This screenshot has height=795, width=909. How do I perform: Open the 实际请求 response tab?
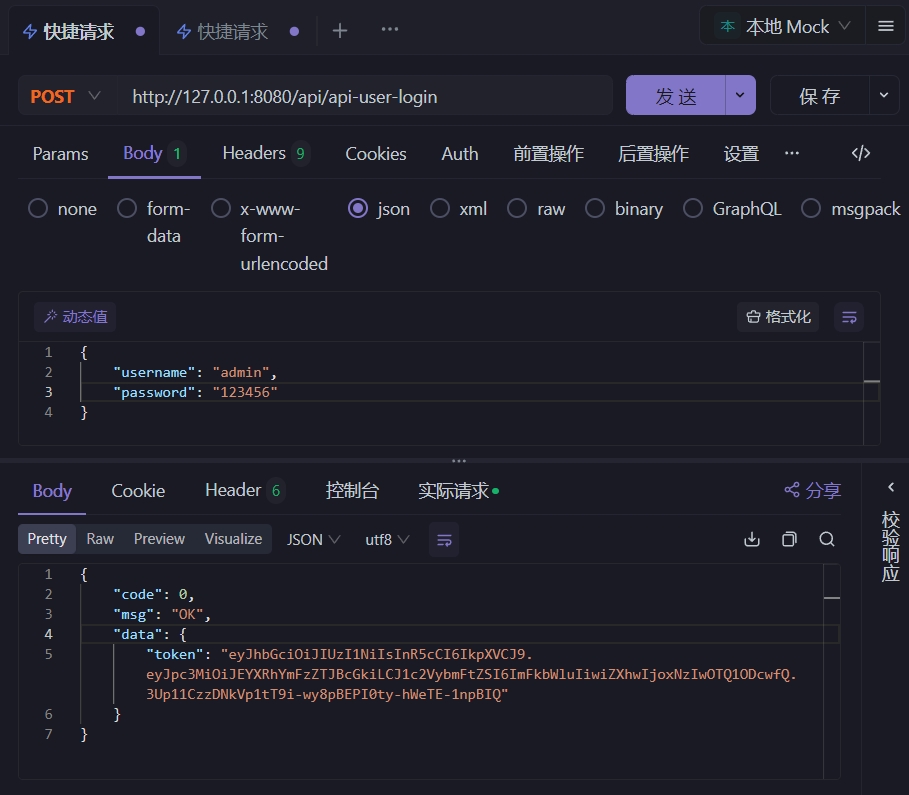coord(457,491)
